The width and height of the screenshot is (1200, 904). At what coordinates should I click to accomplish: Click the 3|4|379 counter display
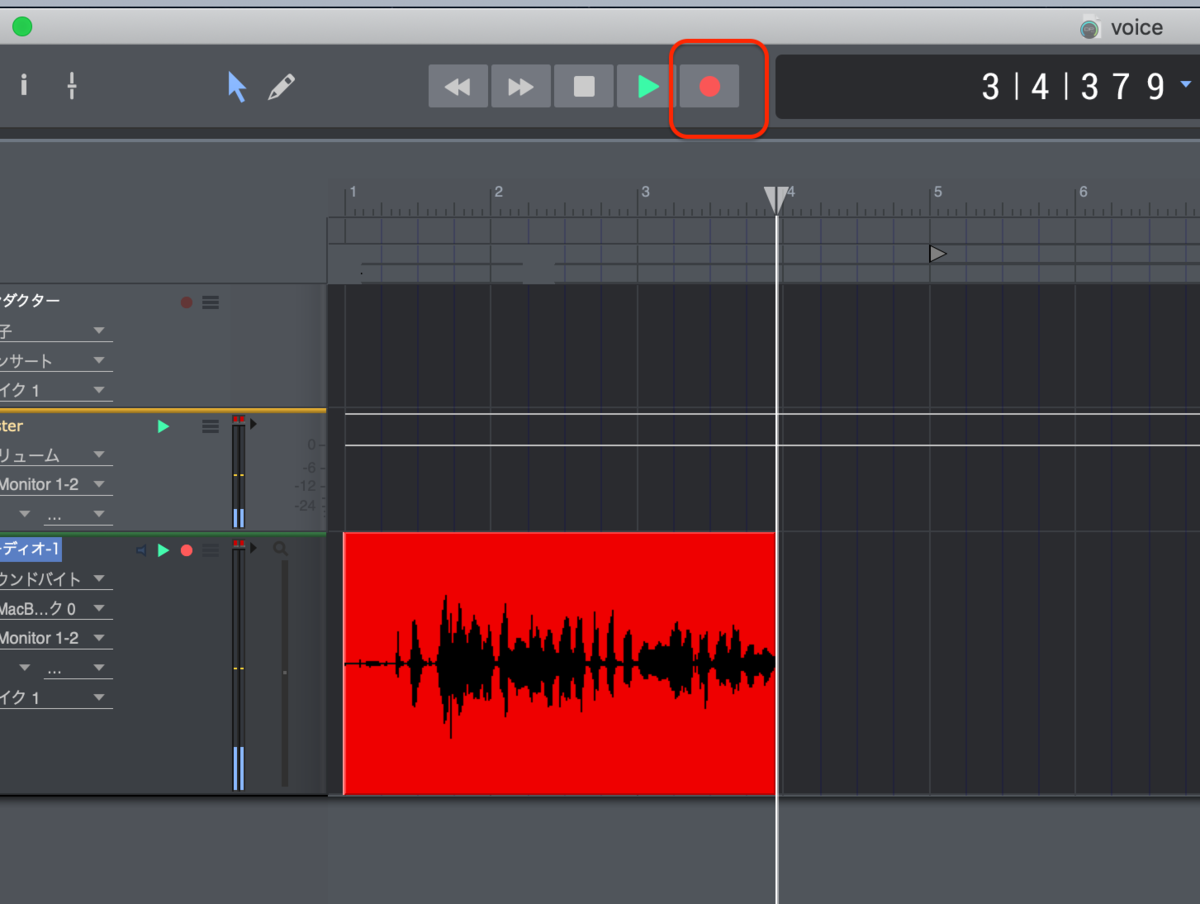click(1074, 87)
